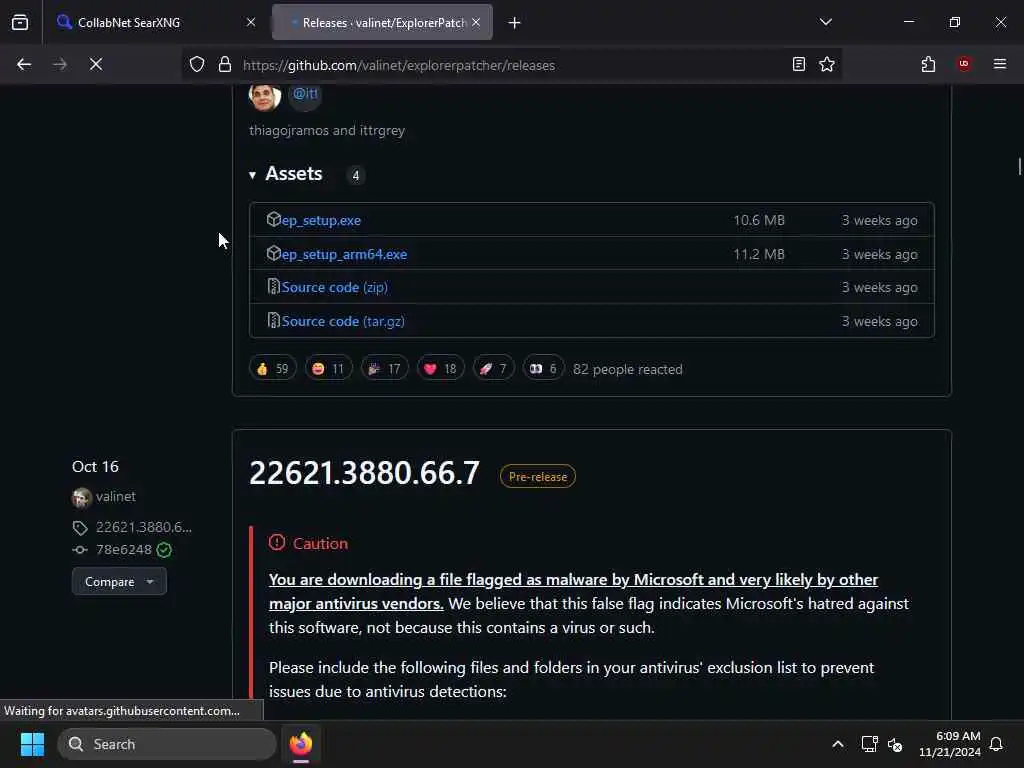Click package icon beside ep_setup_arm64.exe
Image resolution: width=1024 pixels, height=768 pixels.
click(274, 253)
